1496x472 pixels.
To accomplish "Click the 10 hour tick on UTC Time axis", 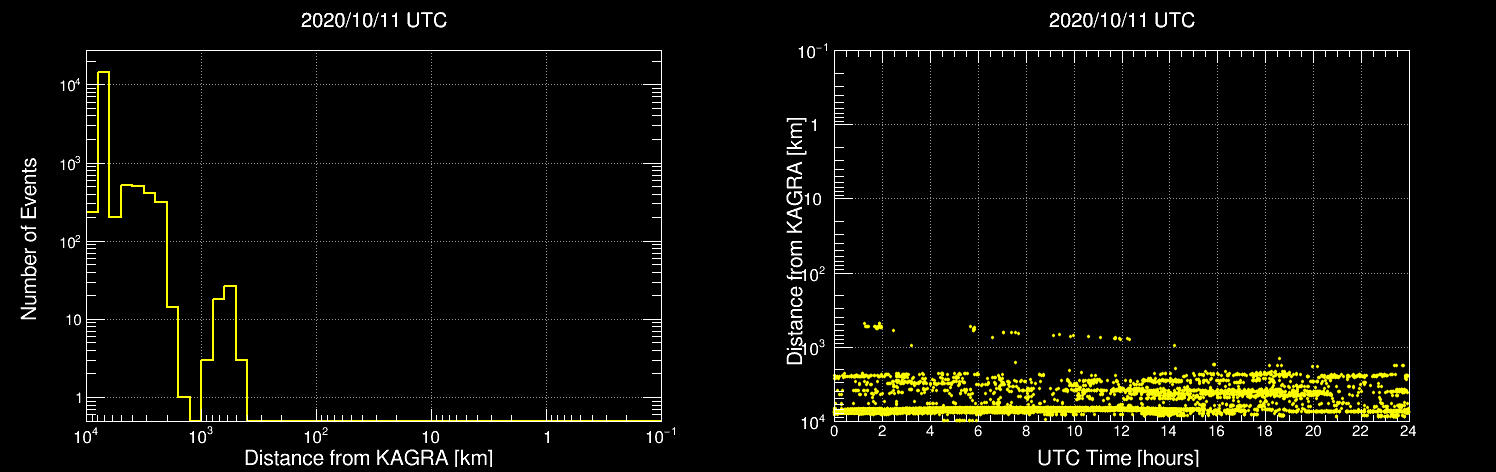I will (x=1074, y=431).
